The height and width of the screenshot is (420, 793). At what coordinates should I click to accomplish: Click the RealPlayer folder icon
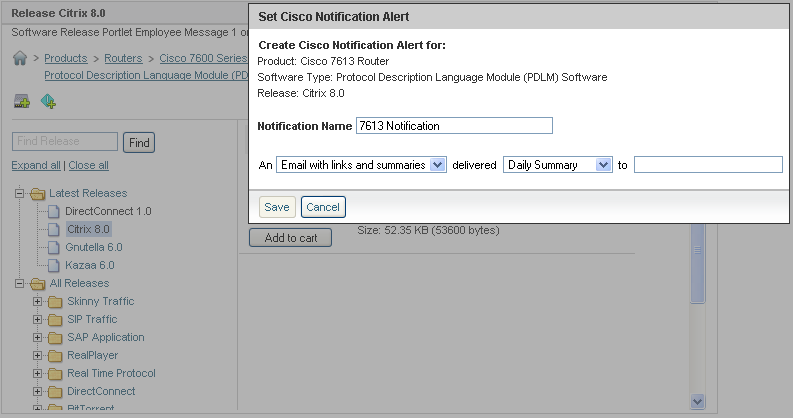(55, 356)
